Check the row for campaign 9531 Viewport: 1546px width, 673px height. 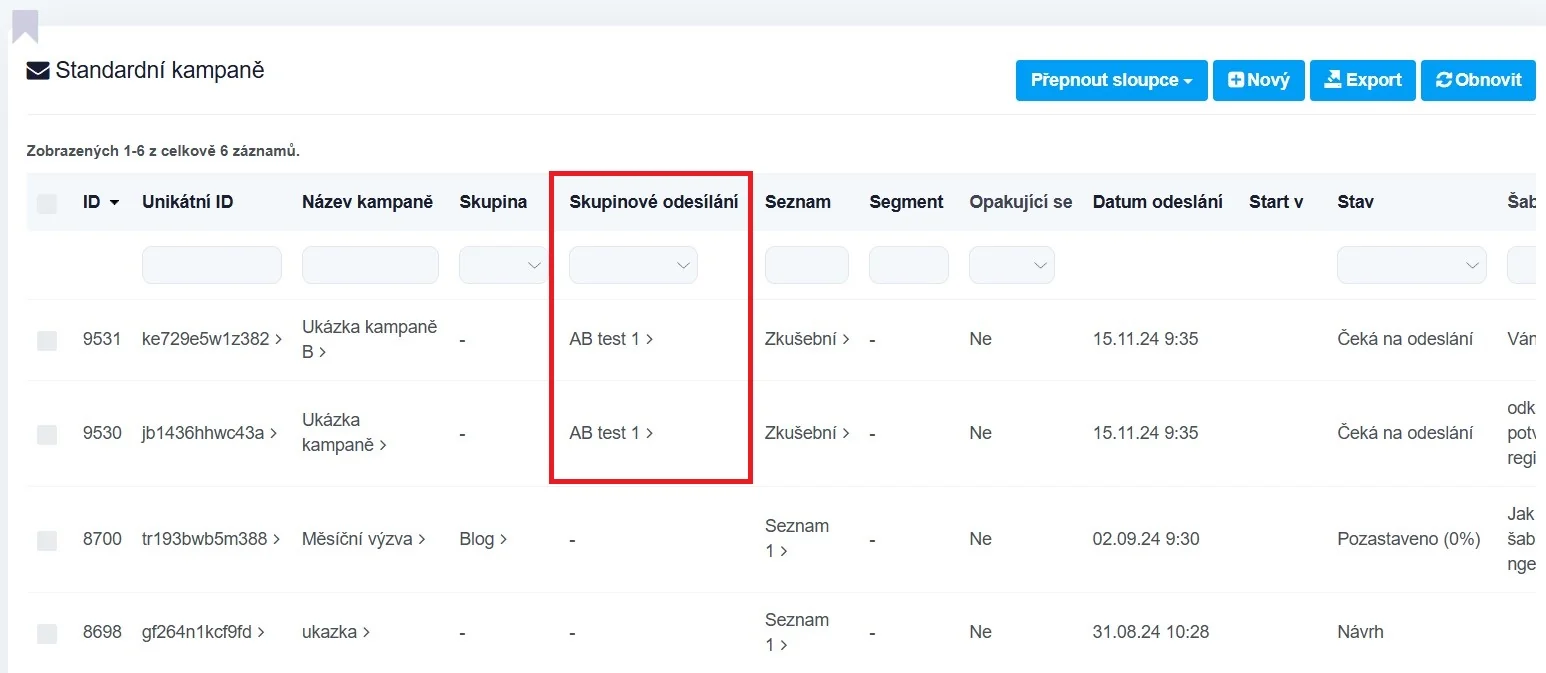(47, 341)
